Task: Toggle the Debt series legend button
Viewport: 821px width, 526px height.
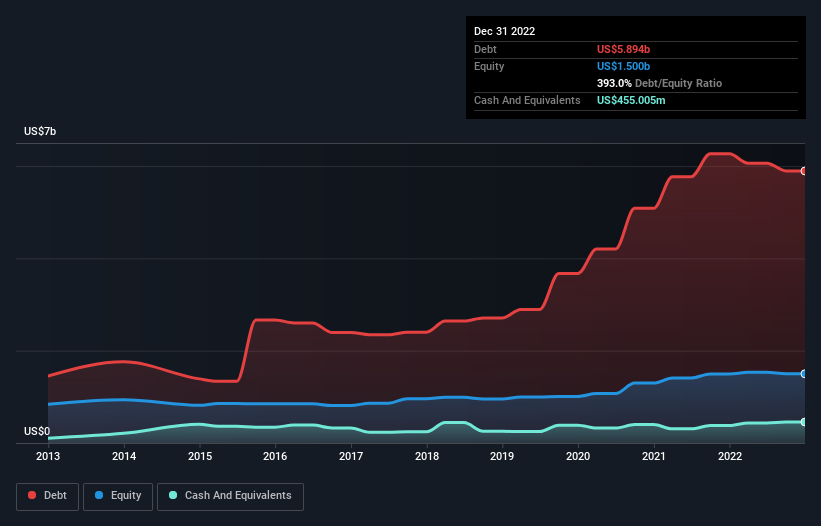Action: [48, 496]
